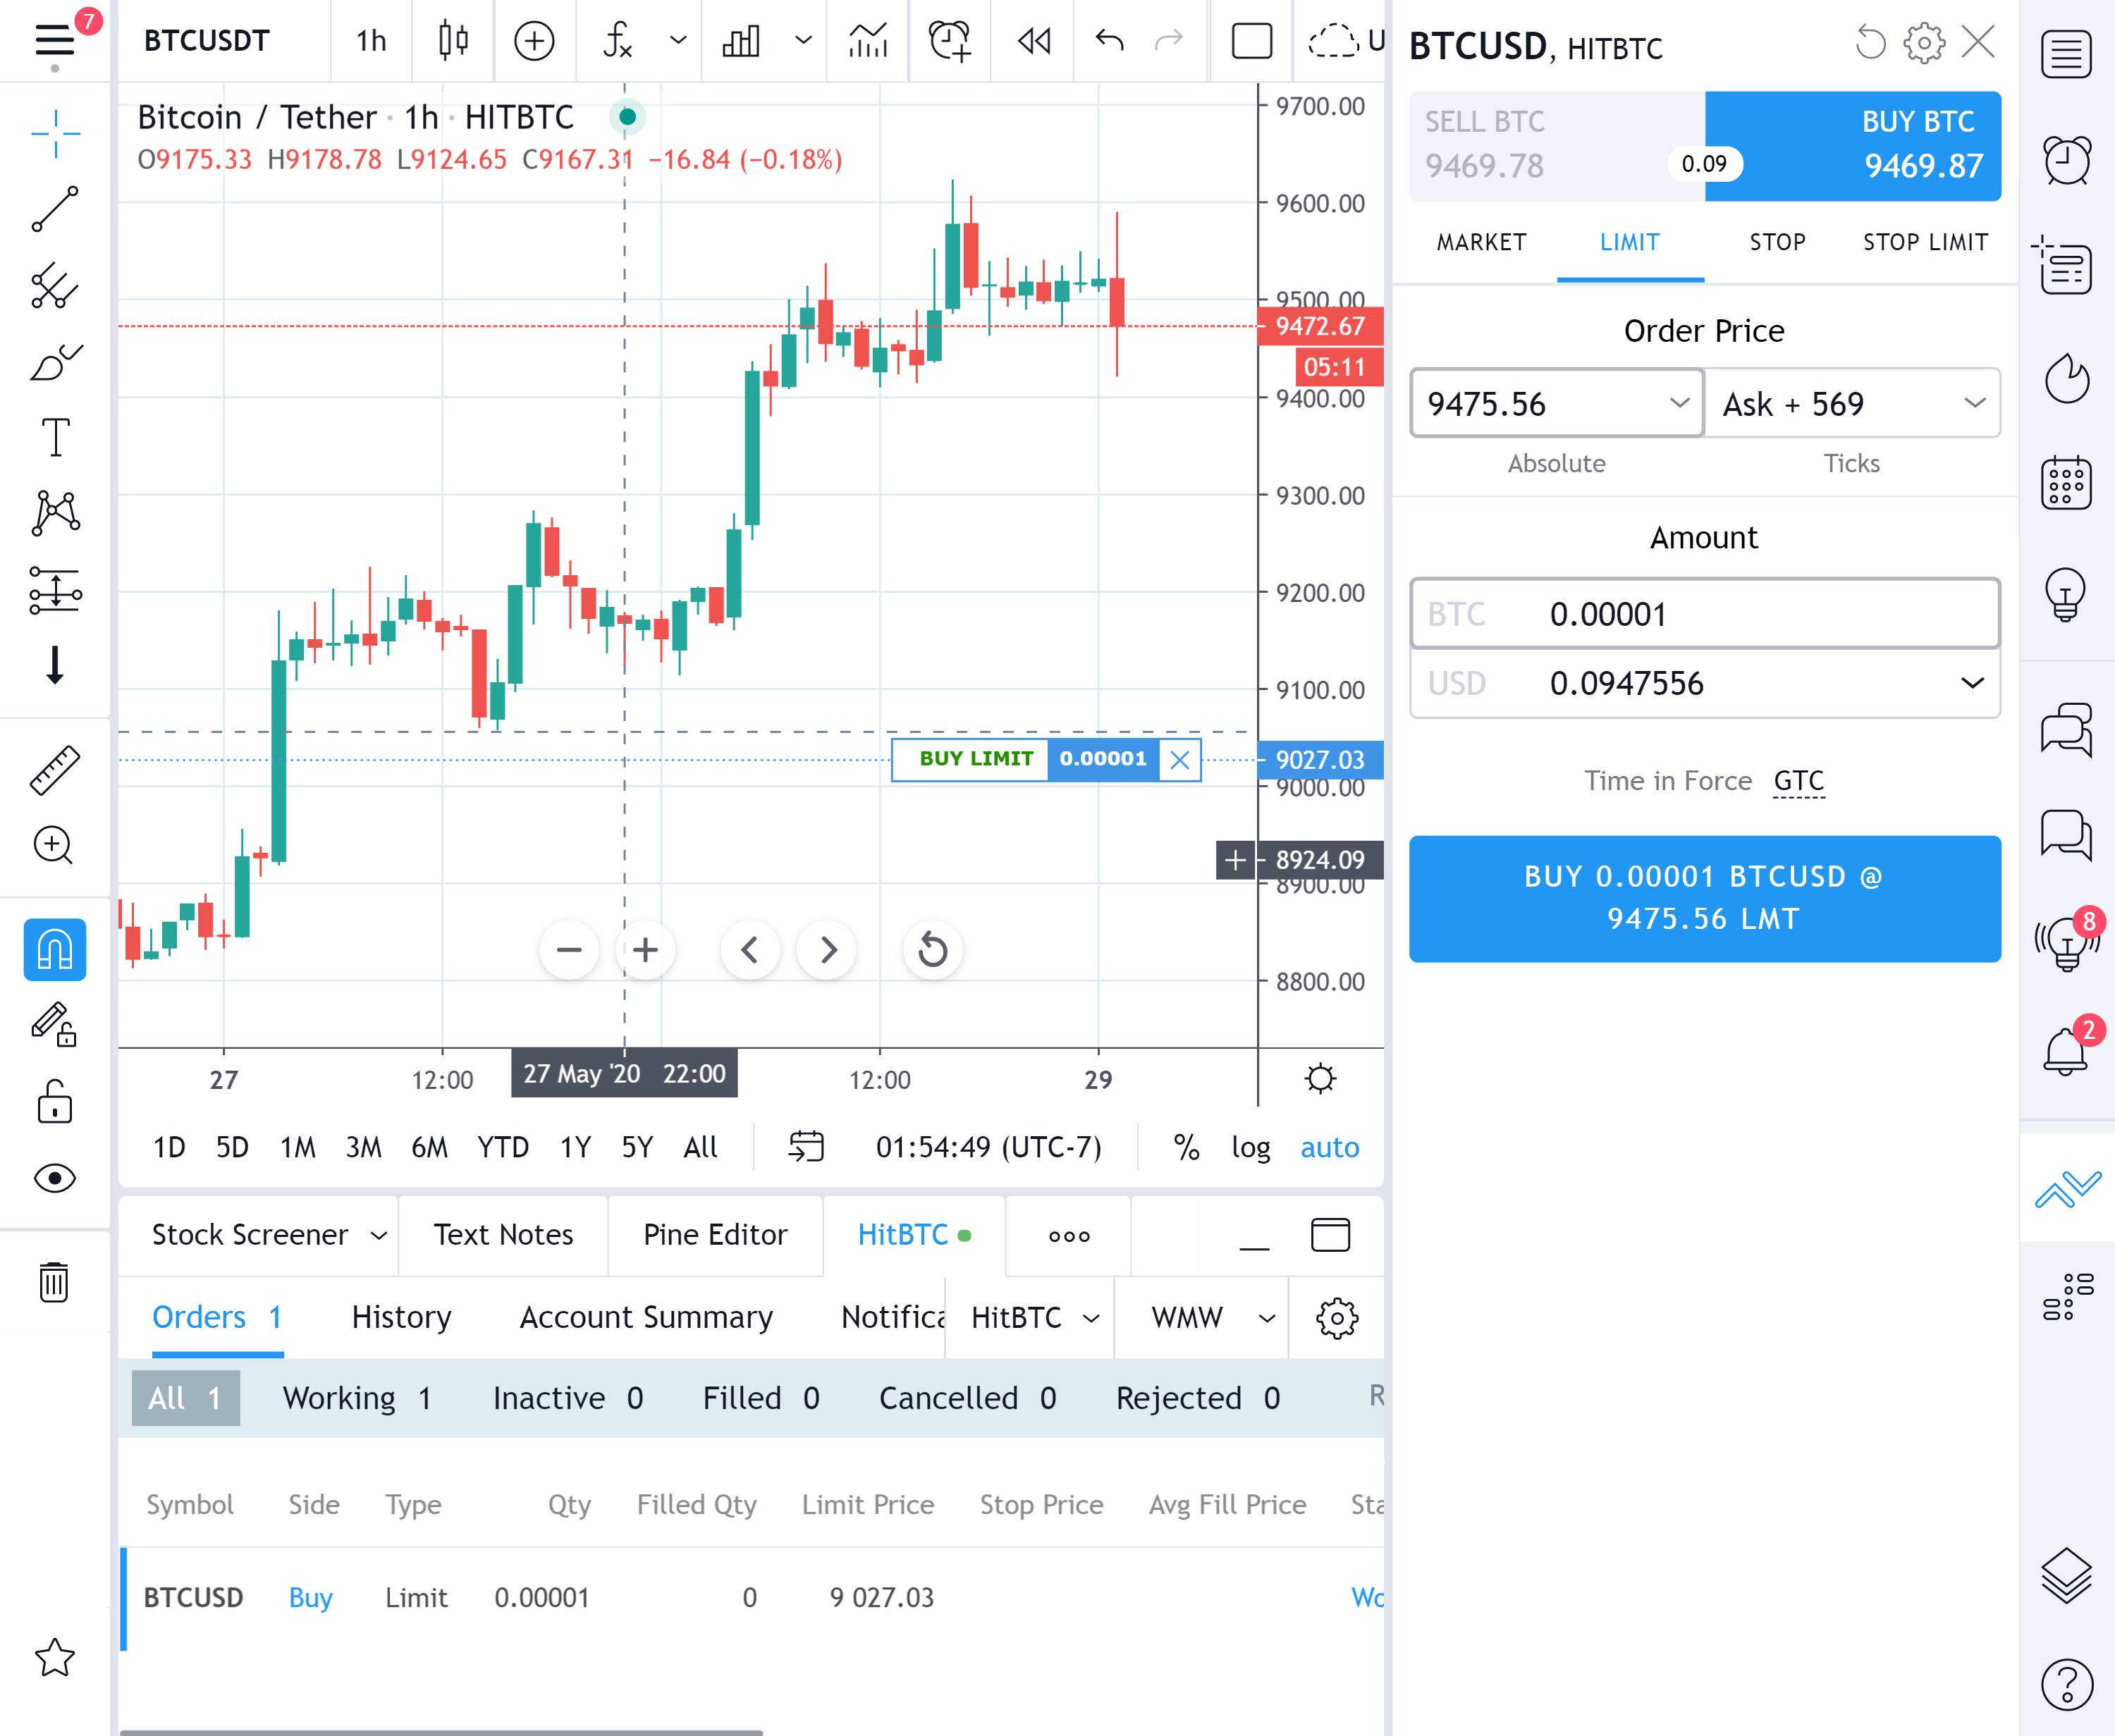This screenshot has height=1736, width=2115.
Task: Open the Indicators fx menu
Action: pyautogui.click(x=618, y=41)
